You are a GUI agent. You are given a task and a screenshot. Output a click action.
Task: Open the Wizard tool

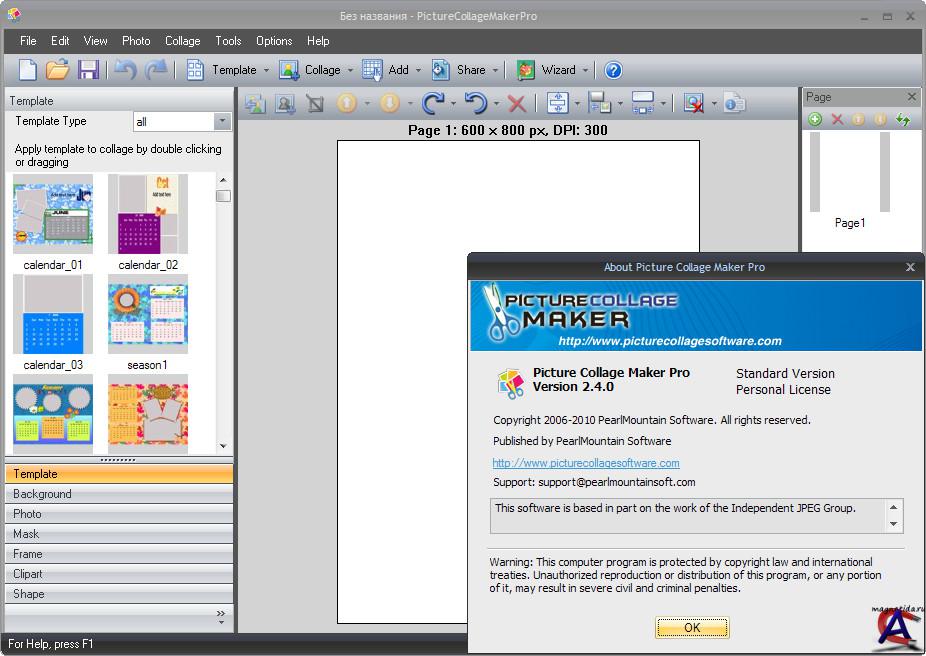548,70
